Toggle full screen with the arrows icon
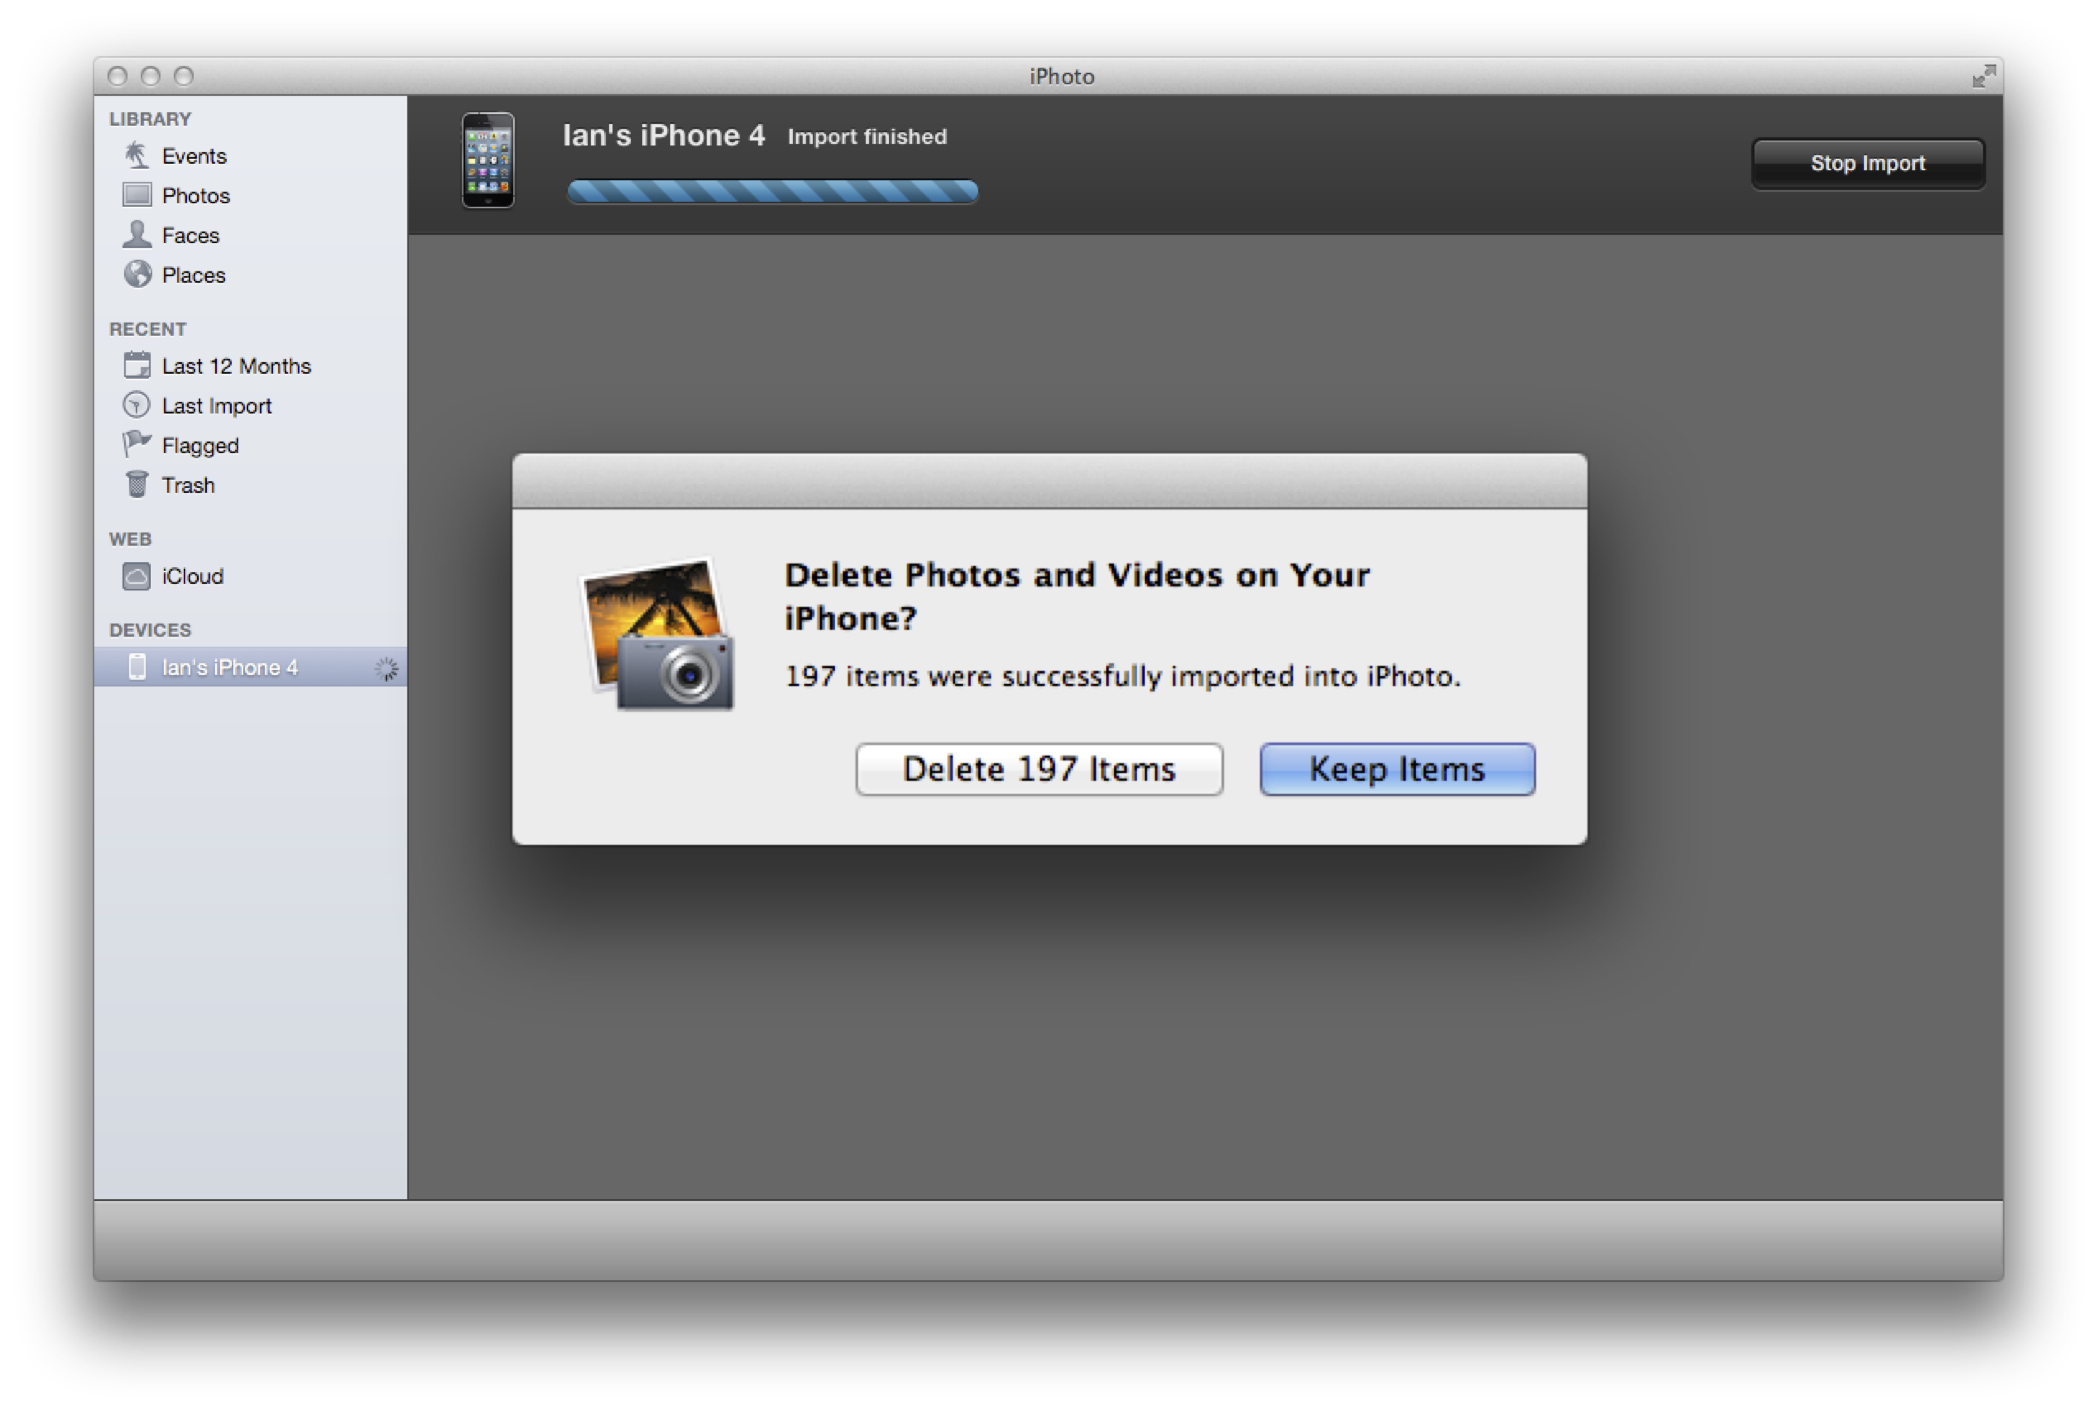Screen dimensions: 2095x1411 [x=1984, y=76]
